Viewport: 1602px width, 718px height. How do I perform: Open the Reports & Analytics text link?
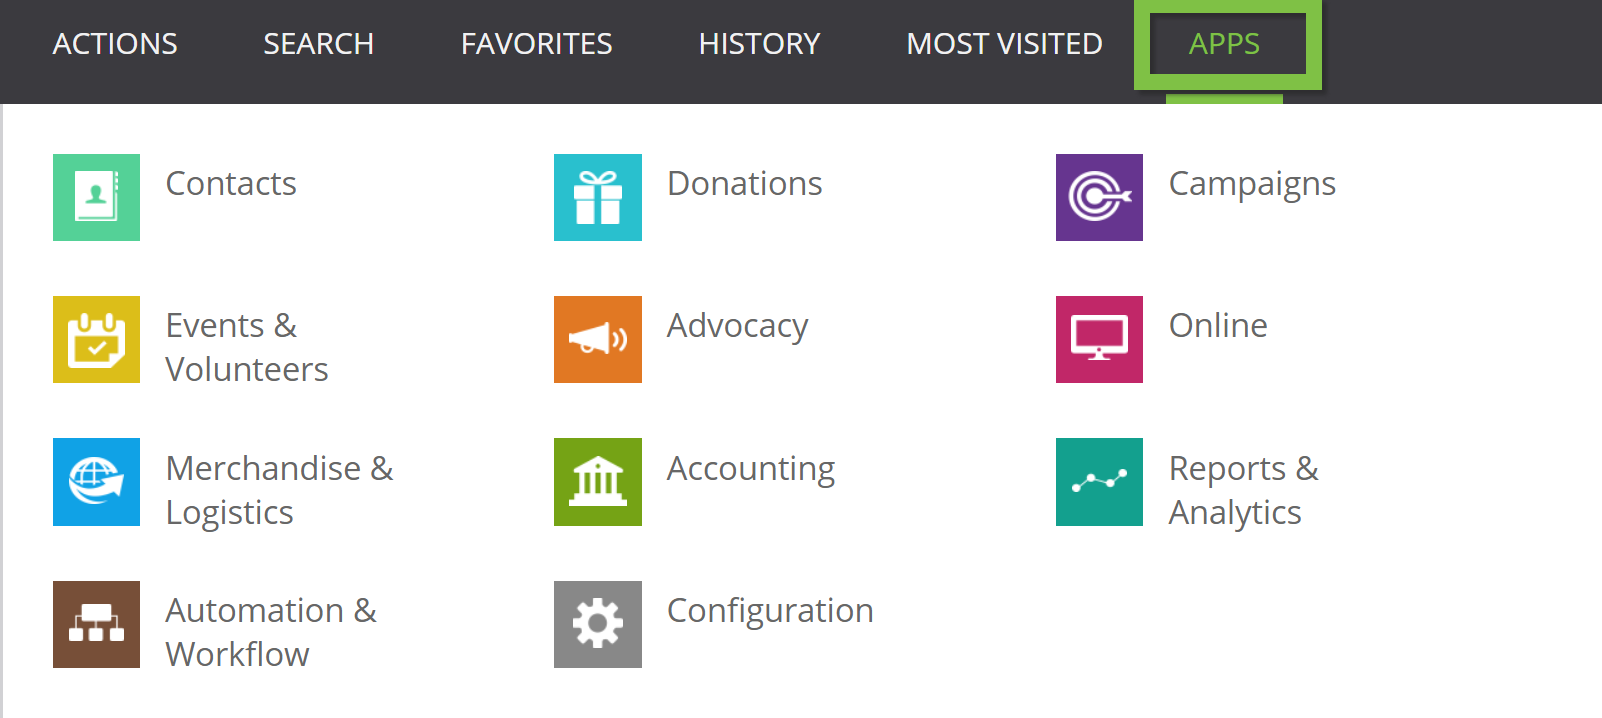click(1243, 490)
